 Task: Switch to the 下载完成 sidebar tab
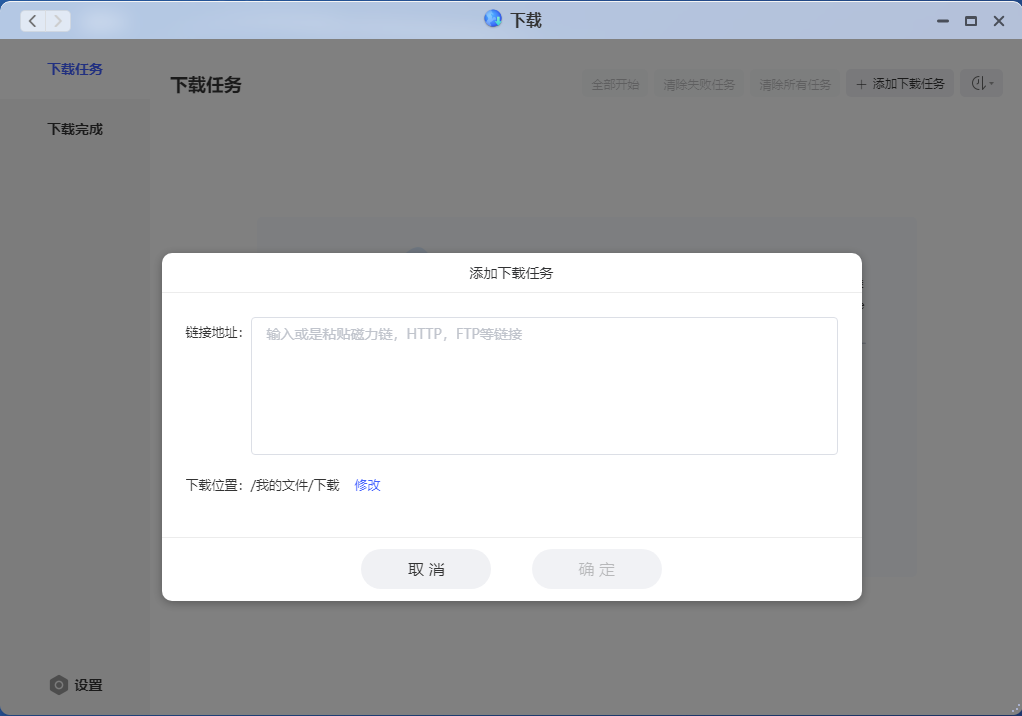tap(75, 129)
